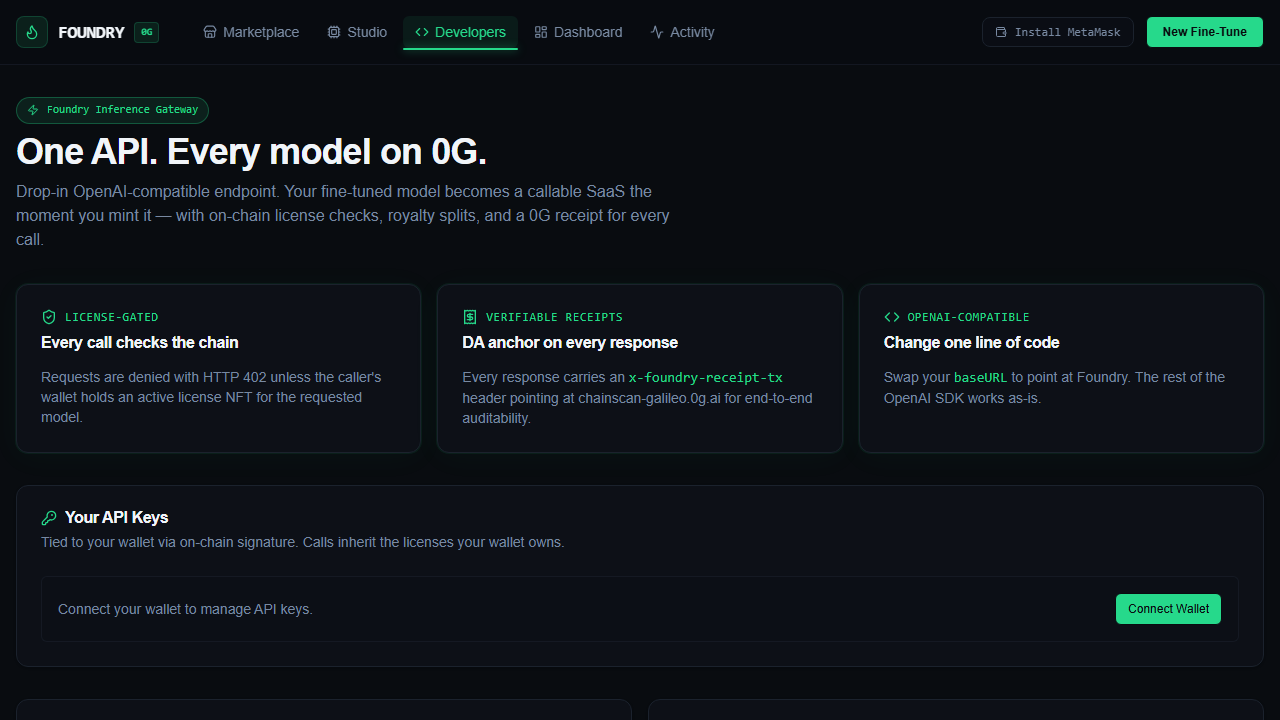Click the 'Requests are denied with HTTP 402' description
1280x720 pixels.
[x=211, y=397]
